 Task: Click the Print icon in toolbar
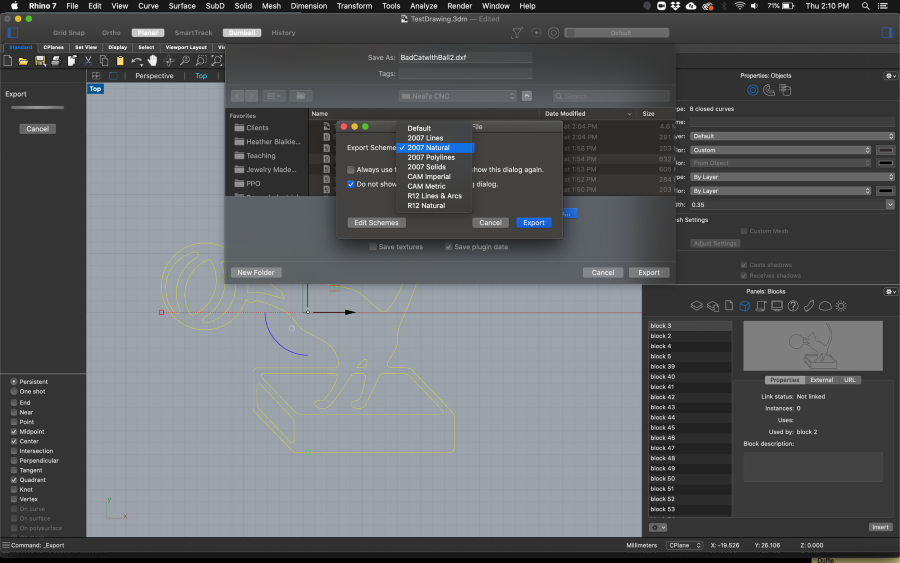[x=56, y=60]
